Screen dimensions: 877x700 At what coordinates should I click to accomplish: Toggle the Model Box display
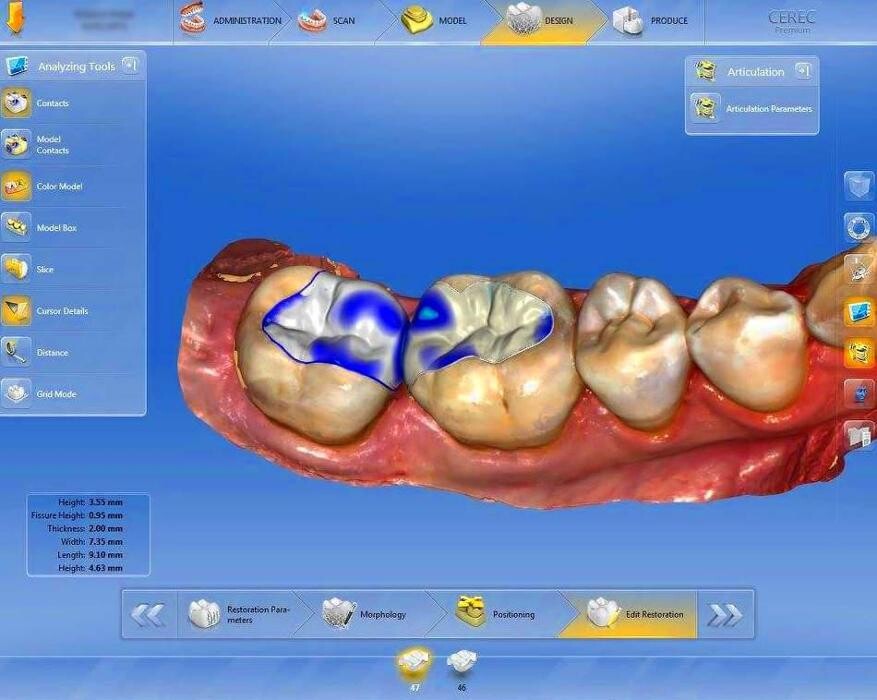55,228
